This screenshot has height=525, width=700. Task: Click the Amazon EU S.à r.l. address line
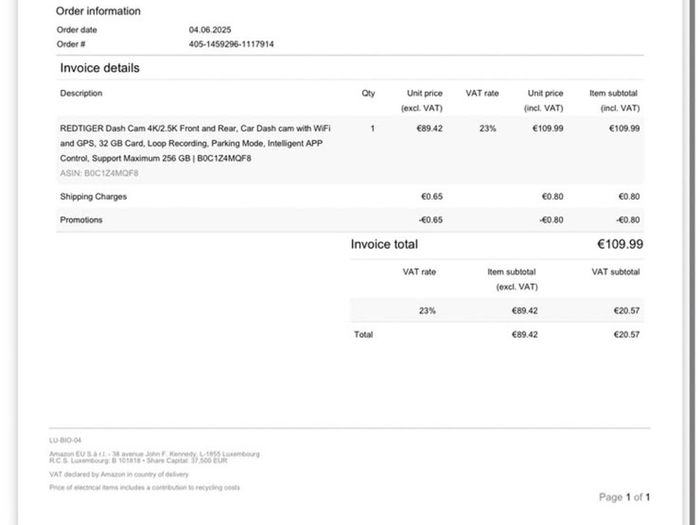(154, 454)
